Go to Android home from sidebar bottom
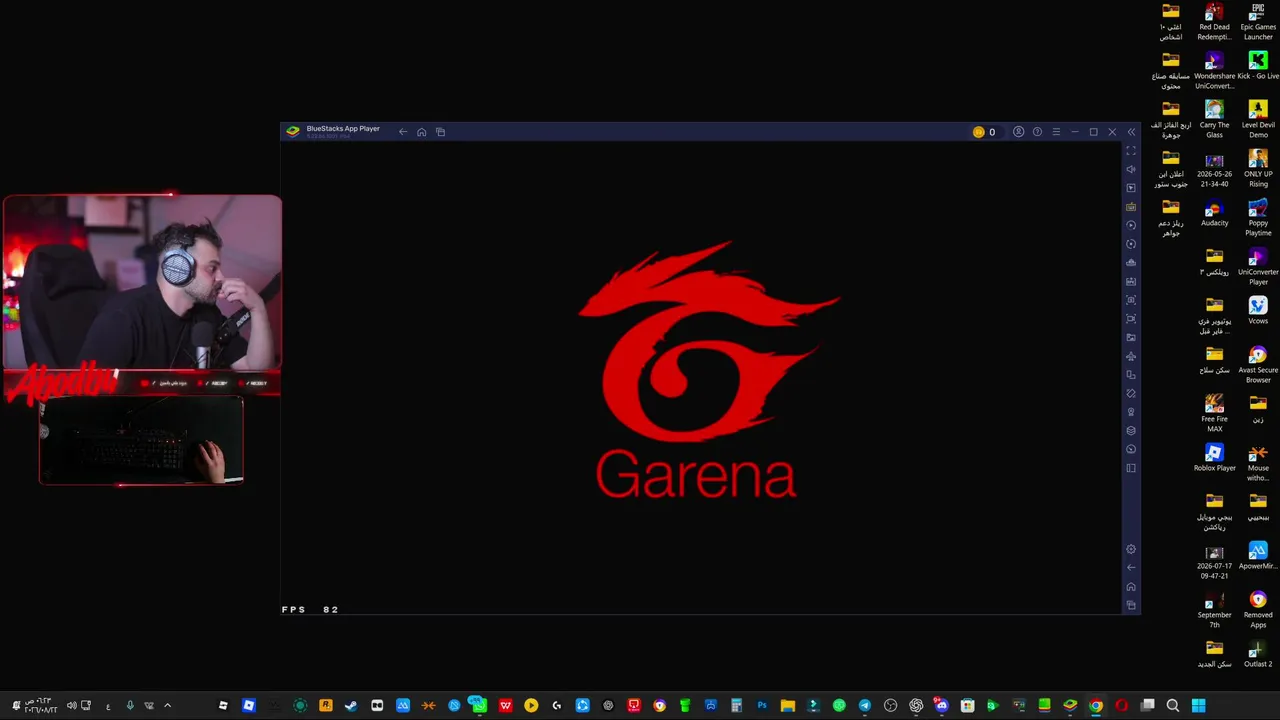This screenshot has height=720, width=1280. 1131,587
